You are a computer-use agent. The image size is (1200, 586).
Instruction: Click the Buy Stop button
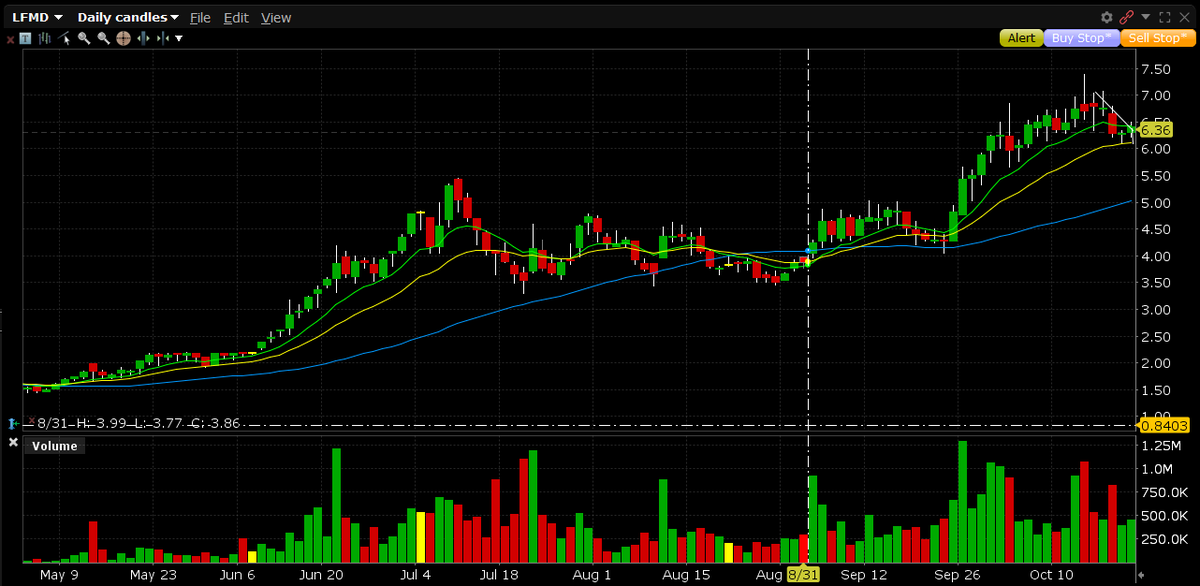[x=1081, y=38]
